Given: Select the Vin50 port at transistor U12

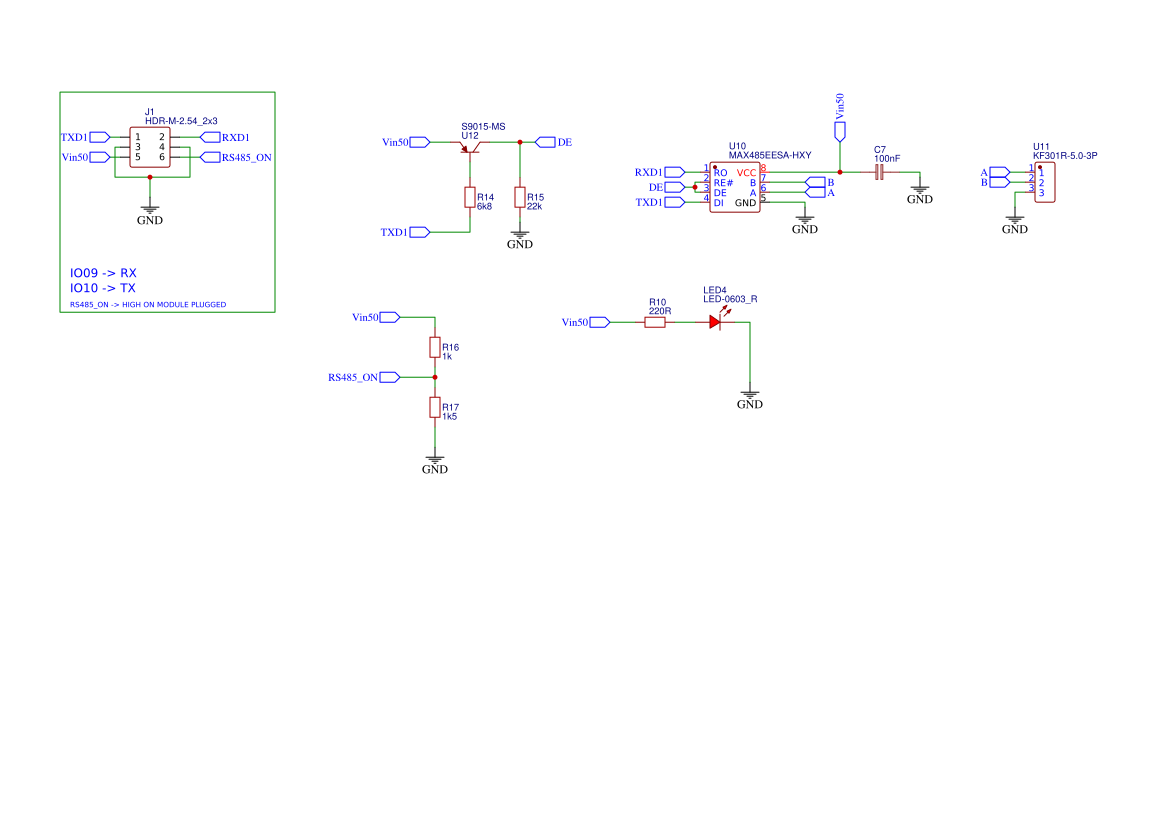Looking at the screenshot, I should (420, 142).
